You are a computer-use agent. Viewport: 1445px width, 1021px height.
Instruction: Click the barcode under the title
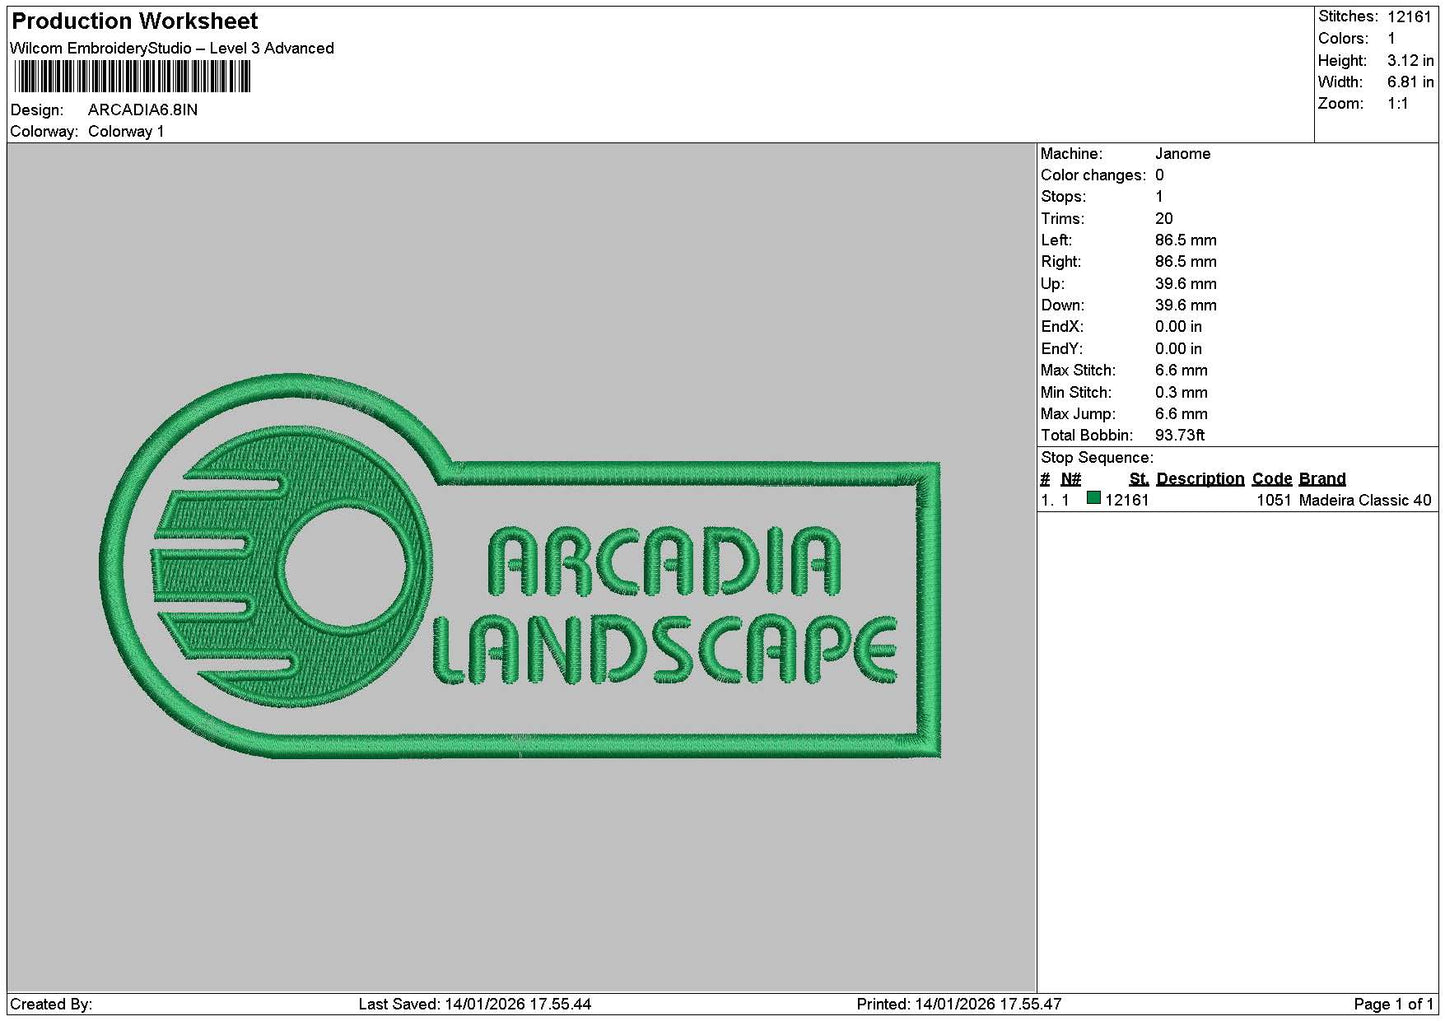(132, 77)
